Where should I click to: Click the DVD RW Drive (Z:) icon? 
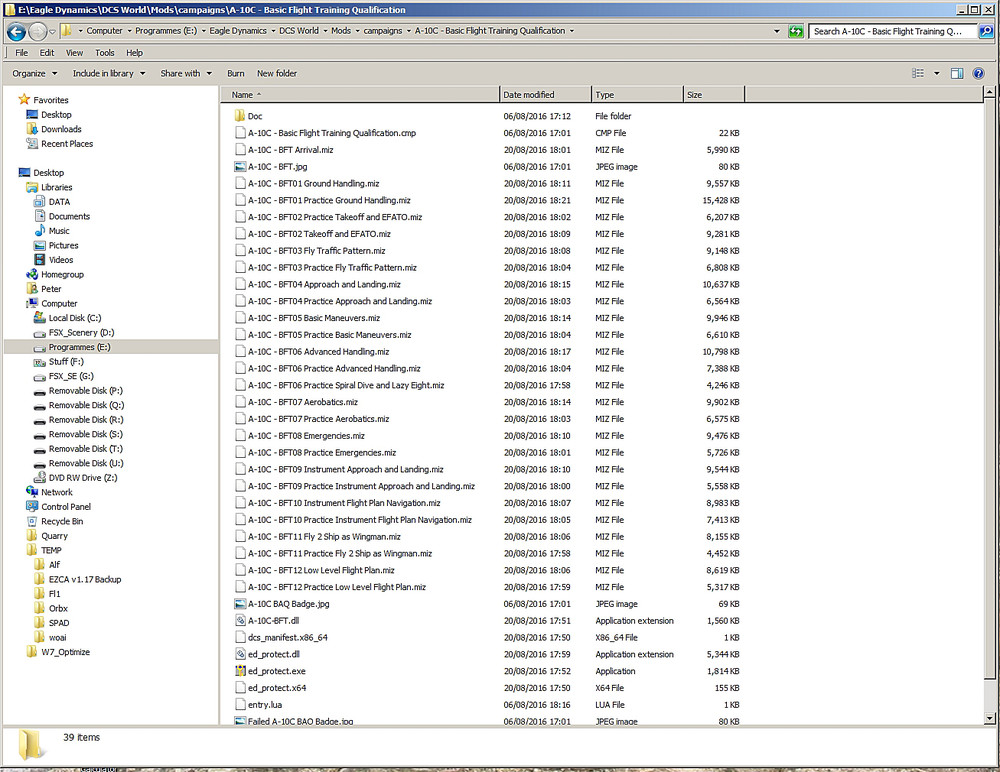coord(40,477)
